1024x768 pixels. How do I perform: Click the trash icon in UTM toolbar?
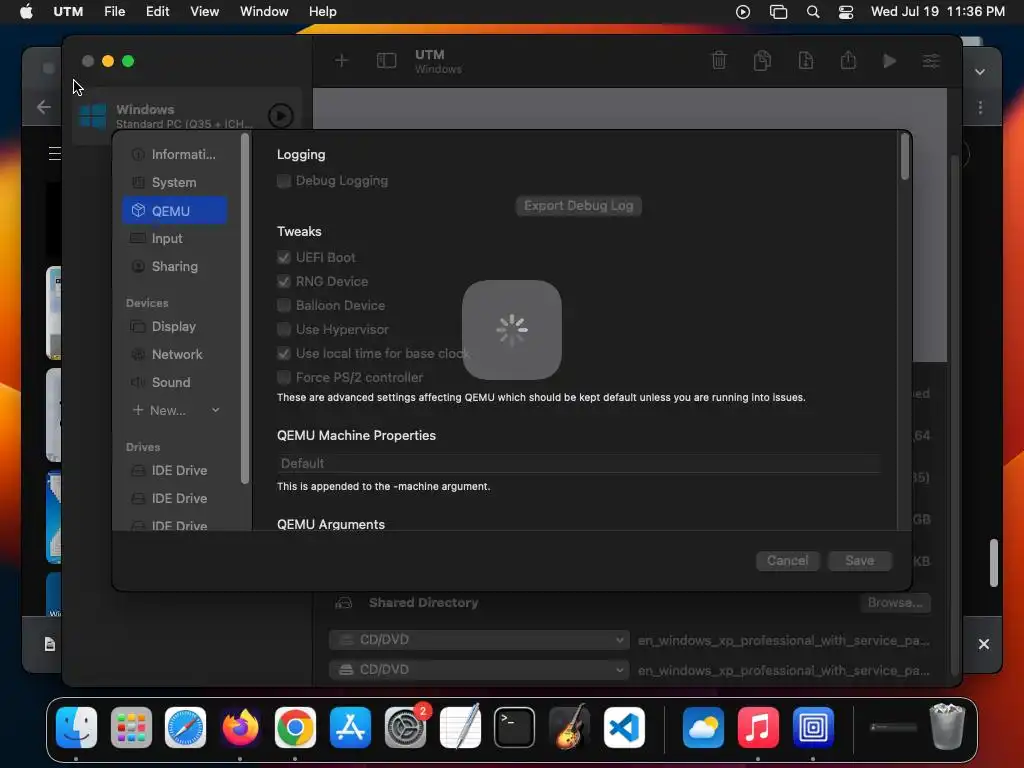pyautogui.click(x=718, y=61)
